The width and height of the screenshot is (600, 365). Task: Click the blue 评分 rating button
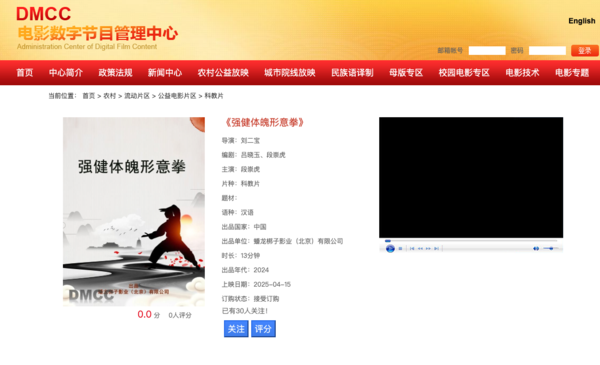coord(263,329)
